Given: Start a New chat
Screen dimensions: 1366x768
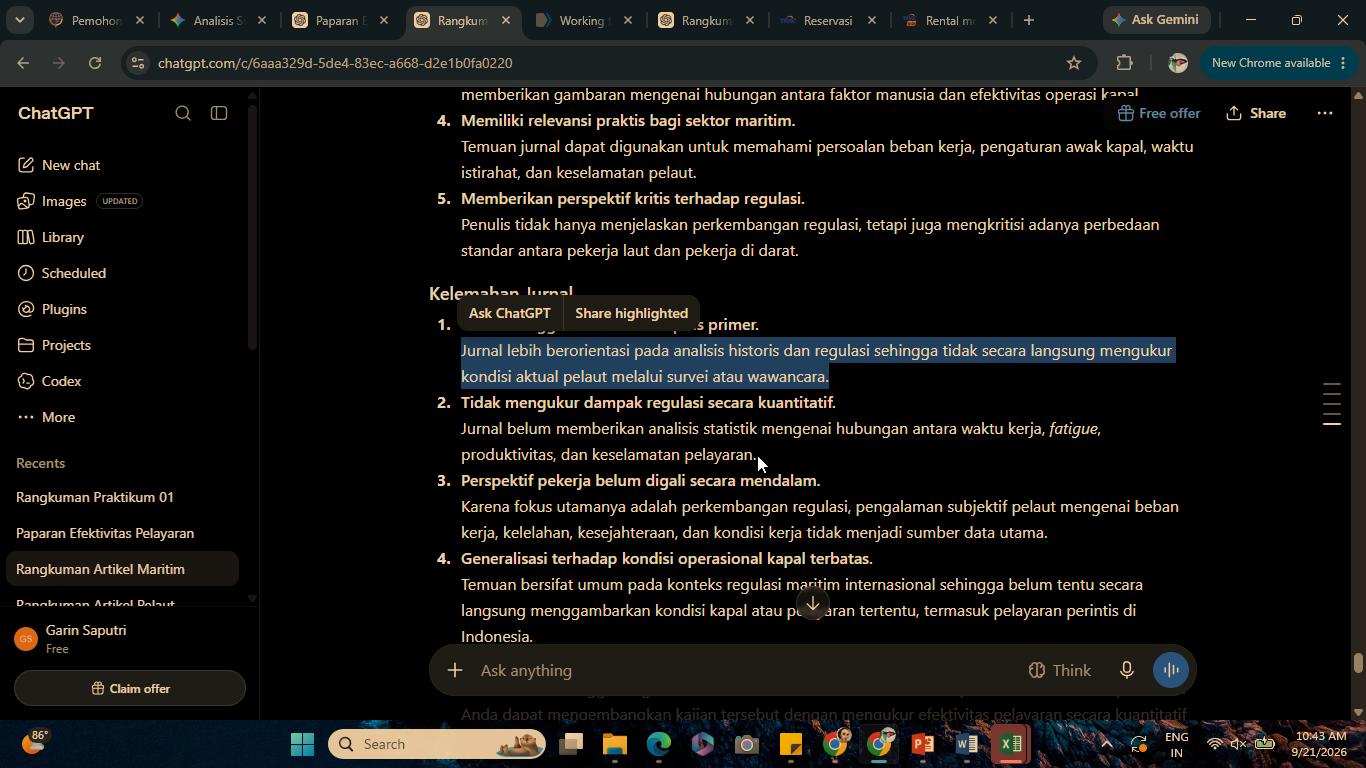Looking at the screenshot, I should click(70, 165).
